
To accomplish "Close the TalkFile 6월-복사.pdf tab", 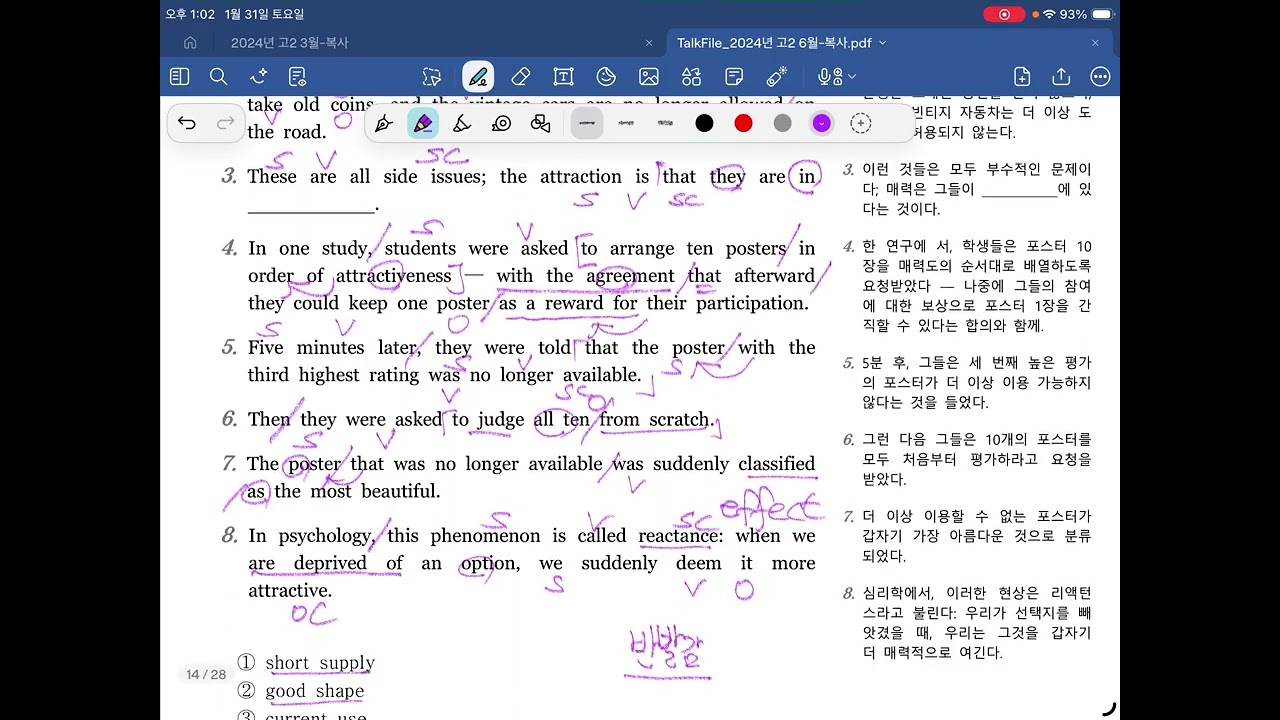I will [x=1095, y=43].
